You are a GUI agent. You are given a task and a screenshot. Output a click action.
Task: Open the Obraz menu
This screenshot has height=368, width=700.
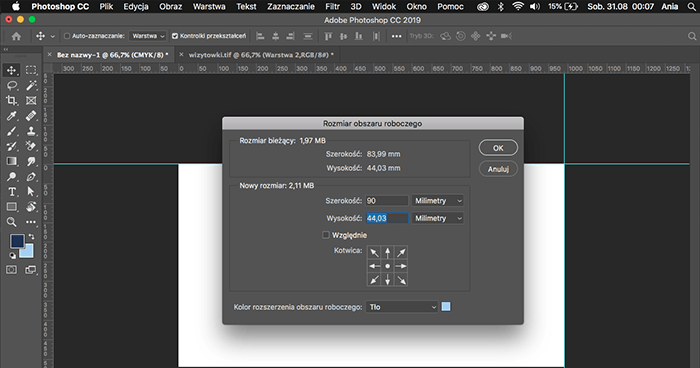click(171, 7)
